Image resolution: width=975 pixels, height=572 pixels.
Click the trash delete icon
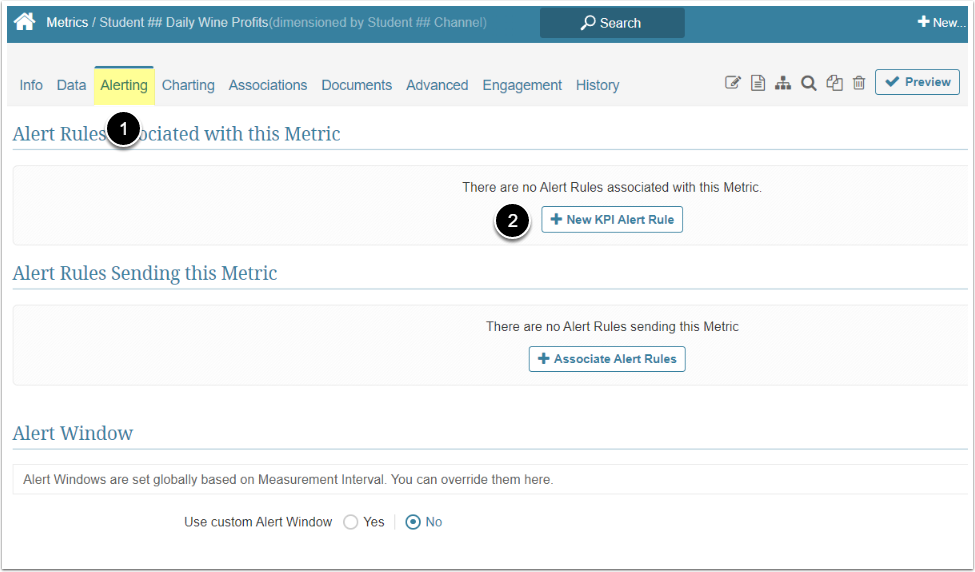point(859,83)
